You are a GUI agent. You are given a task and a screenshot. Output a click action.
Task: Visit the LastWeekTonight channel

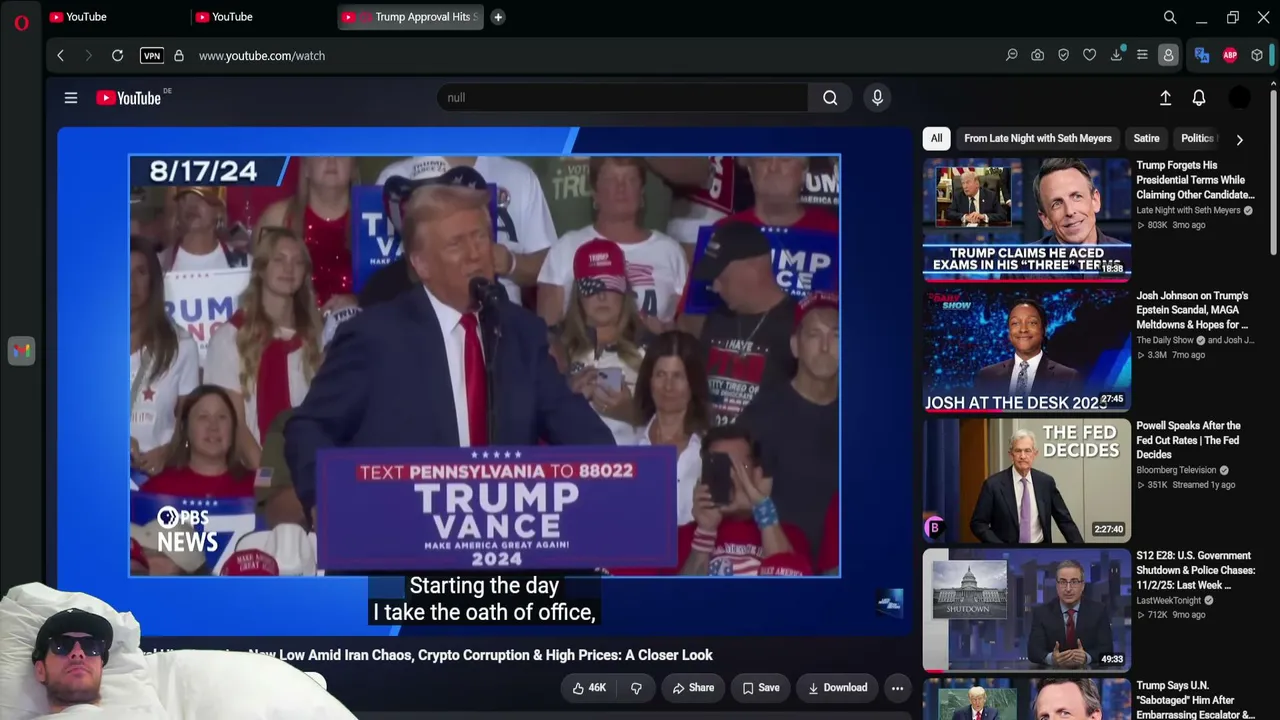tap(1168, 601)
